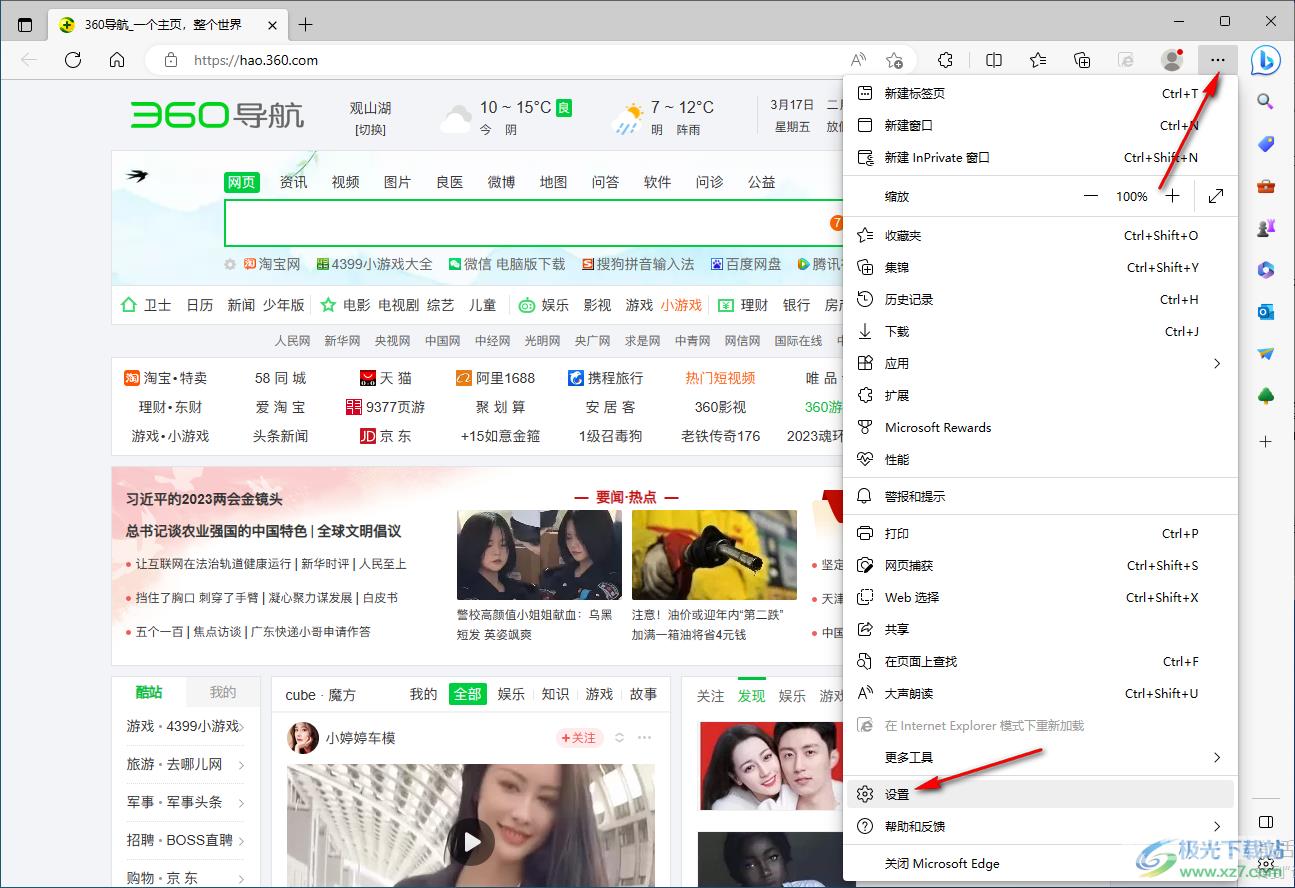
Task: Select the 关注 tab in feed
Action: 710,696
